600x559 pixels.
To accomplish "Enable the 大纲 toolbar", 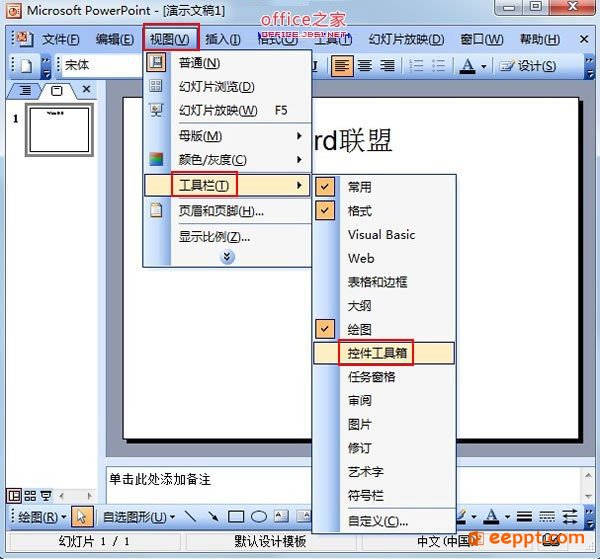I will click(x=384, y=305).
